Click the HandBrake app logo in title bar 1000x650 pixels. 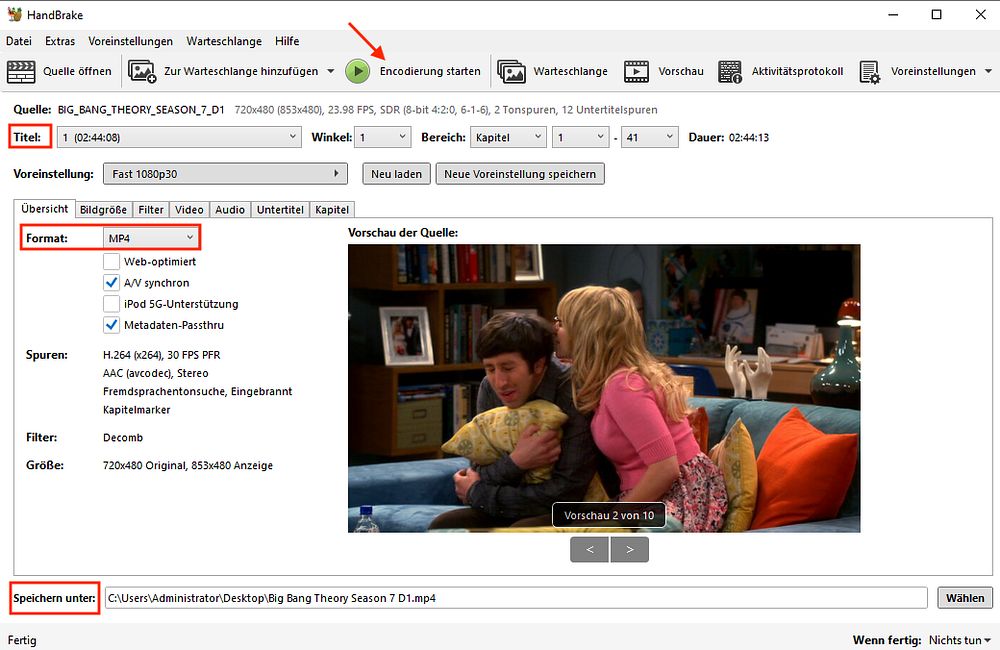14,14
